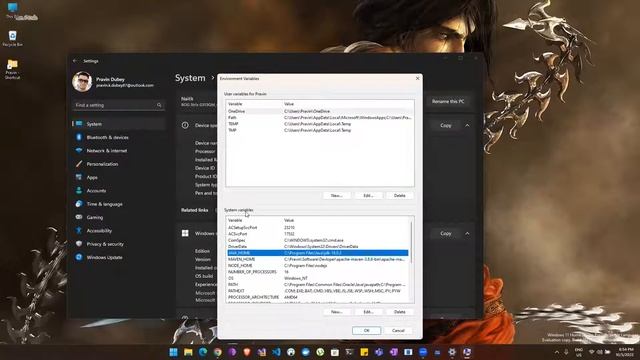Click Edit in the User variables section
The image size is (640, 360).
point(368,196)
